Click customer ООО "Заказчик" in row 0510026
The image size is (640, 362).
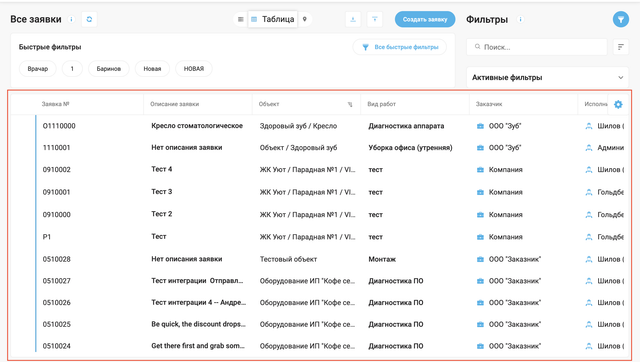[515, 302]
